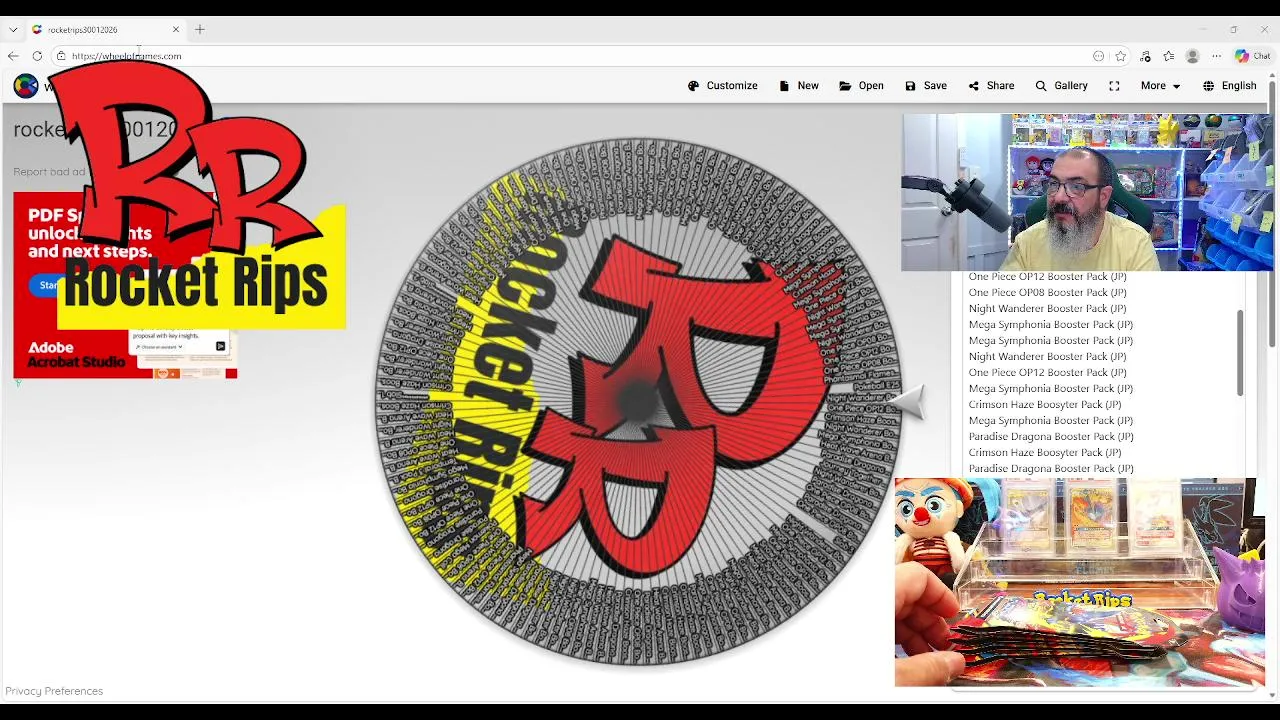Open the English language selector
The width and height of the screenshot is (1280, 720).
[x=1229, y=86]
